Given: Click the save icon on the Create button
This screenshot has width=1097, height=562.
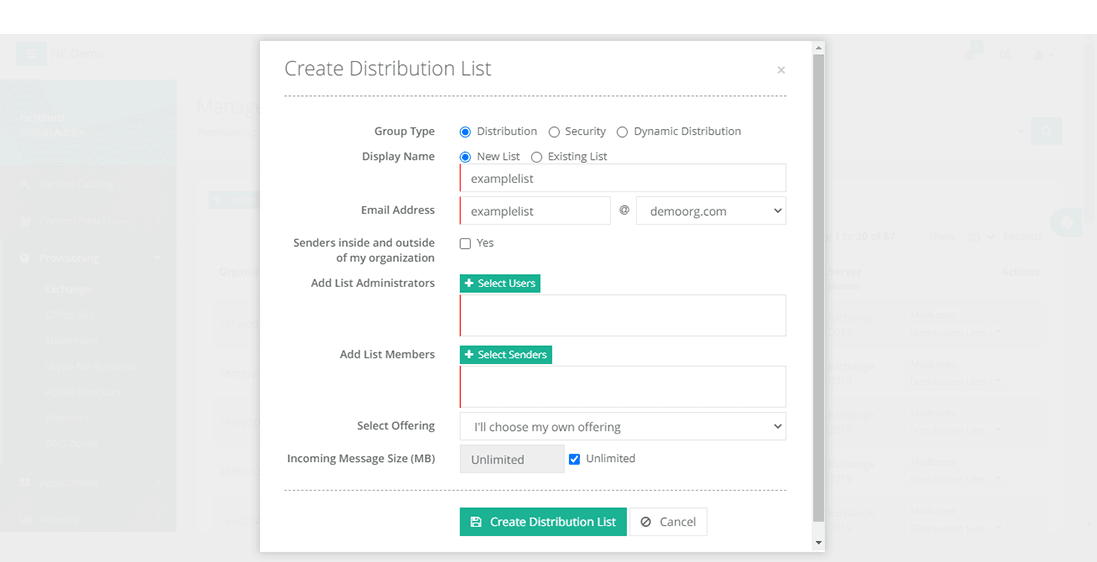Looking at the screenshot, I should point(476,521).
